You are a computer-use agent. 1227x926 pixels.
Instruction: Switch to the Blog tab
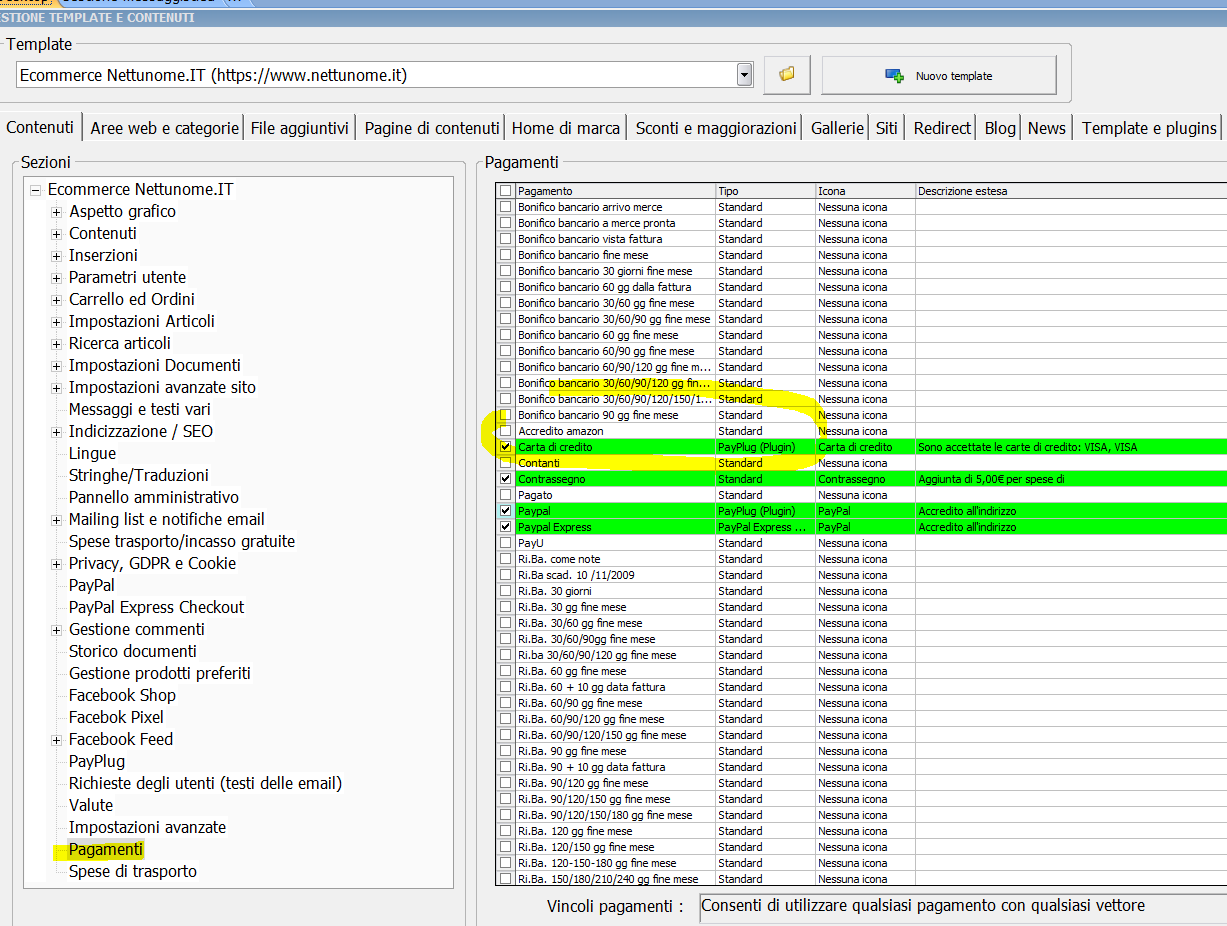pyautogui.click(x=1000, y=128)
